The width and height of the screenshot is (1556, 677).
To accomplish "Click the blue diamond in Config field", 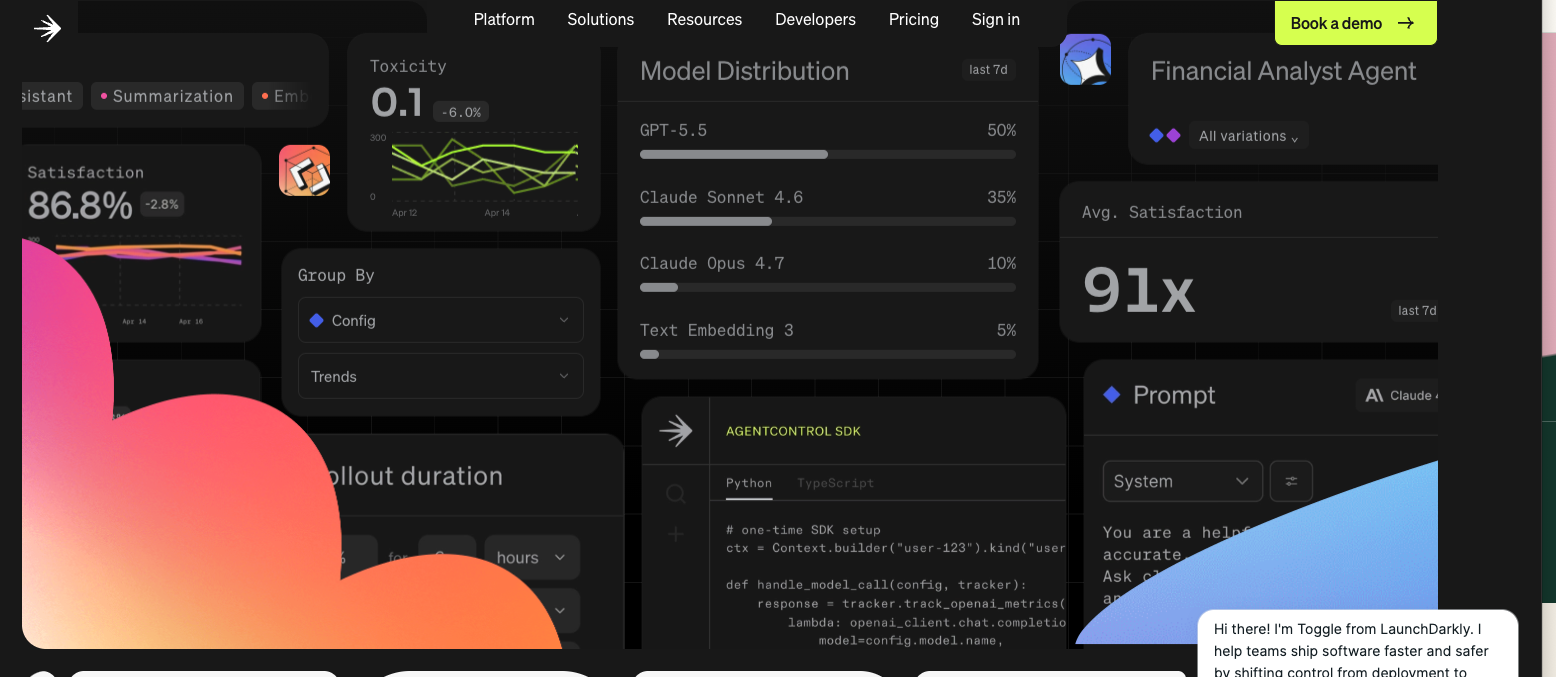I will pos(317,320).
